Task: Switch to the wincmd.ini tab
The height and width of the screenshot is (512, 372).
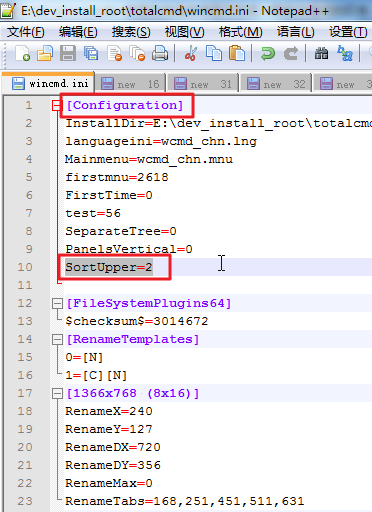Action: (48, 83)
